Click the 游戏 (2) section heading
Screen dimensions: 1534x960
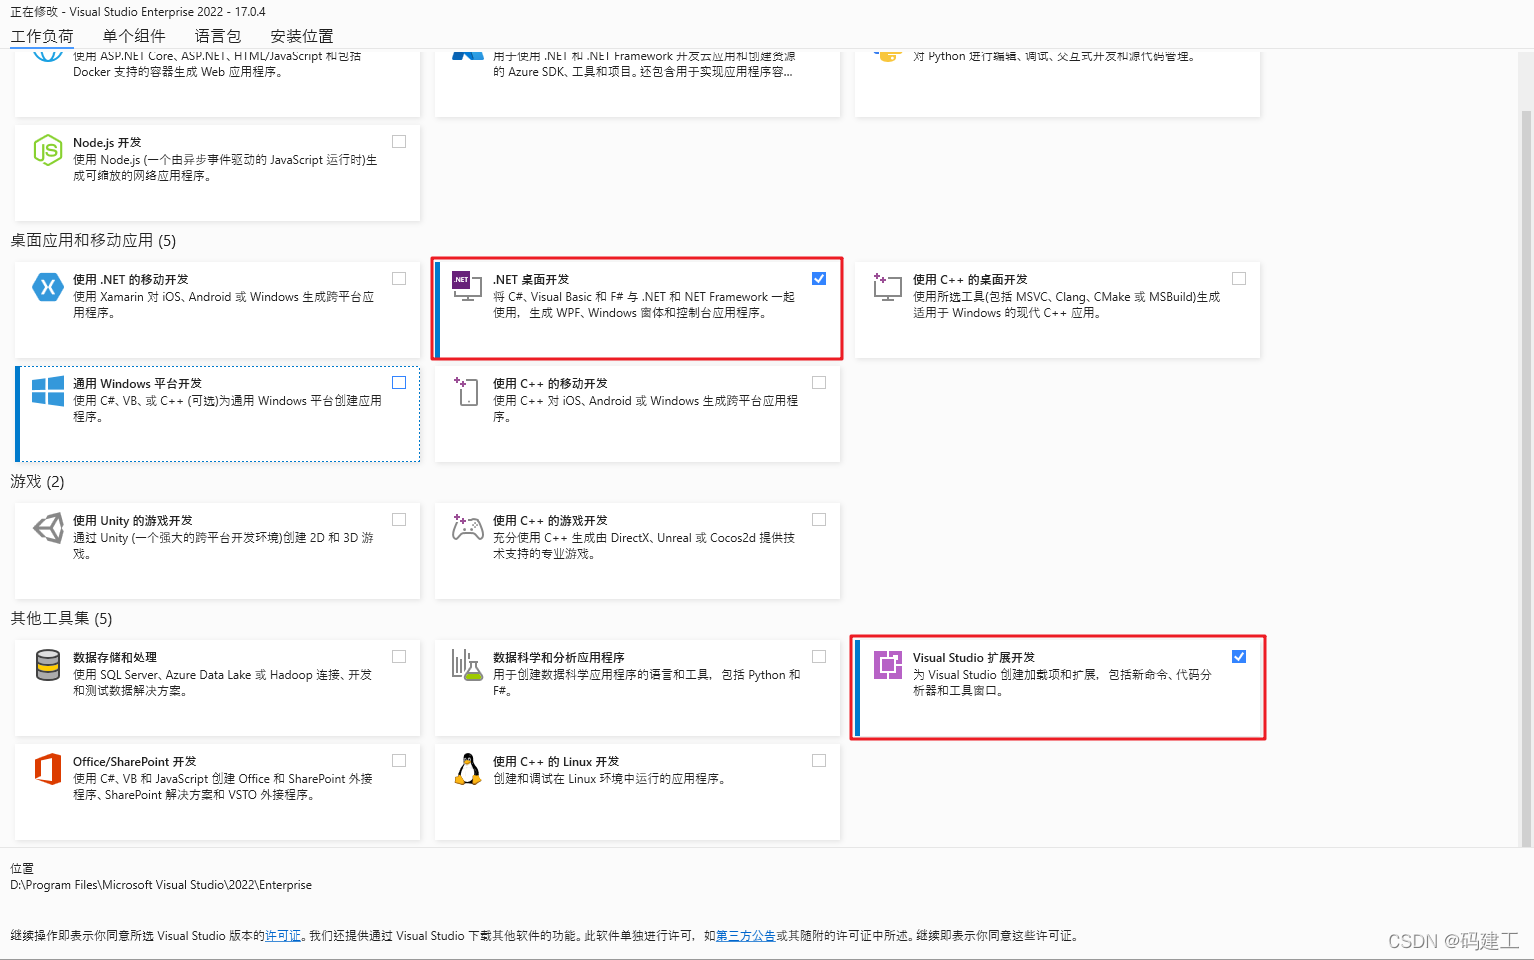(x=37, y=482)
